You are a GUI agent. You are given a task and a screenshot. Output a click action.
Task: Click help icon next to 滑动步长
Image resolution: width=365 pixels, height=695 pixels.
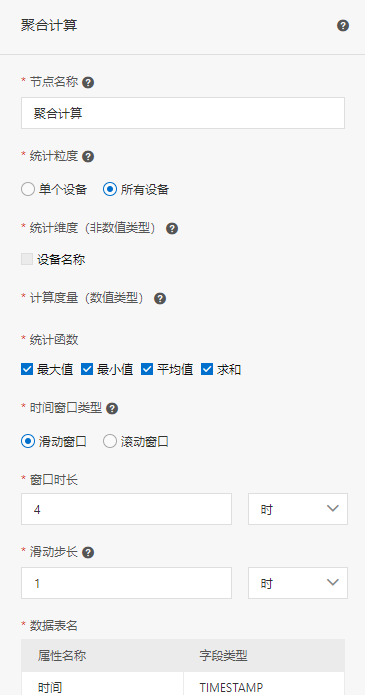point(88,553)
